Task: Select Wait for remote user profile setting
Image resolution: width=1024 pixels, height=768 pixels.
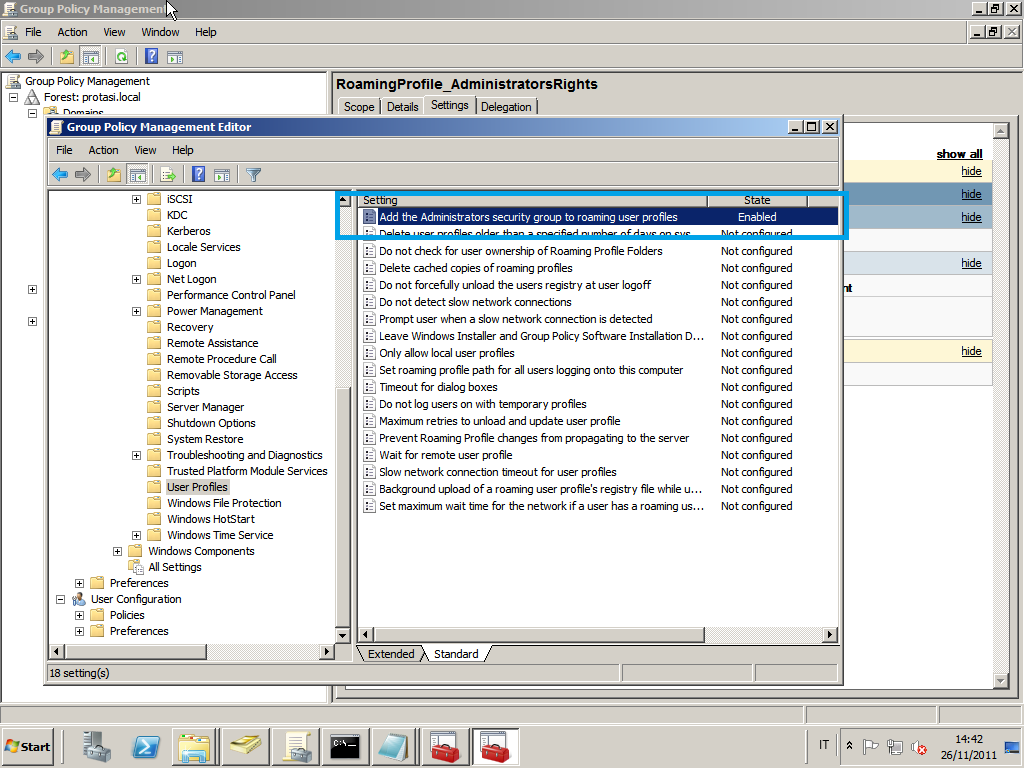Action: coord(445,455)
